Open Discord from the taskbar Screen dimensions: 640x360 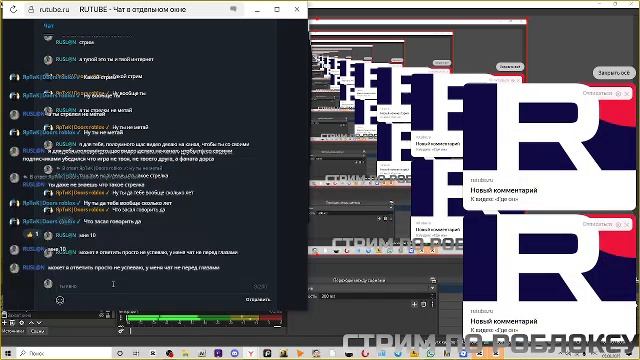point(235,353)
